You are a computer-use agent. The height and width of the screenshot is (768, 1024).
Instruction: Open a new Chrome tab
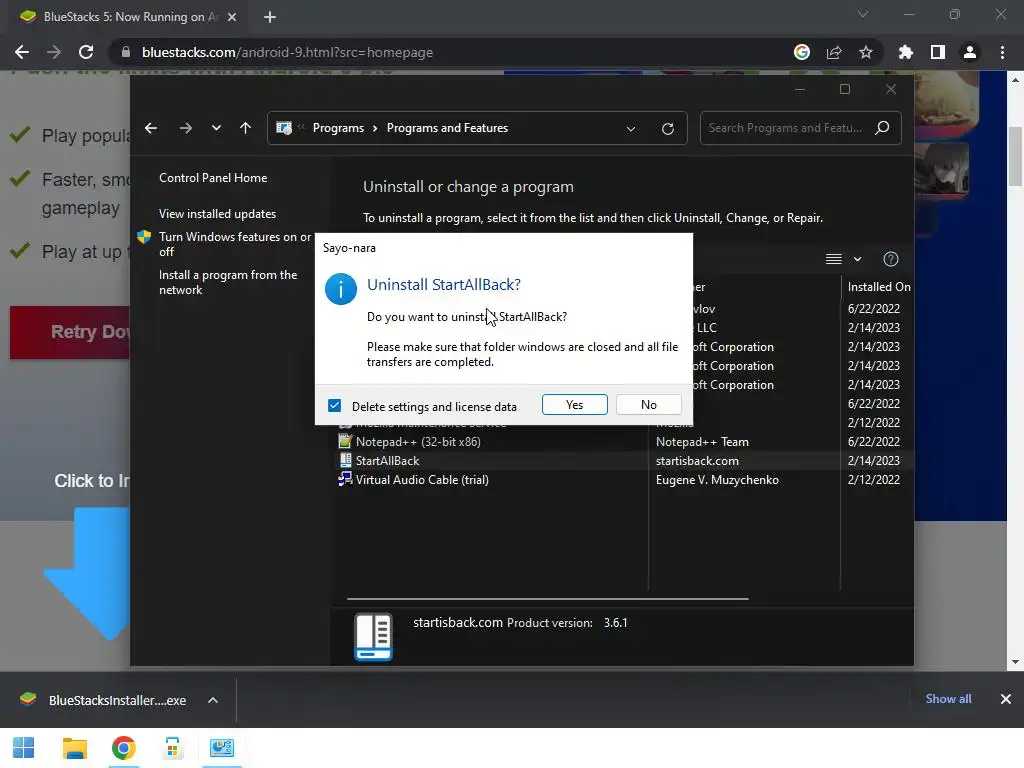tap(270, 17)
